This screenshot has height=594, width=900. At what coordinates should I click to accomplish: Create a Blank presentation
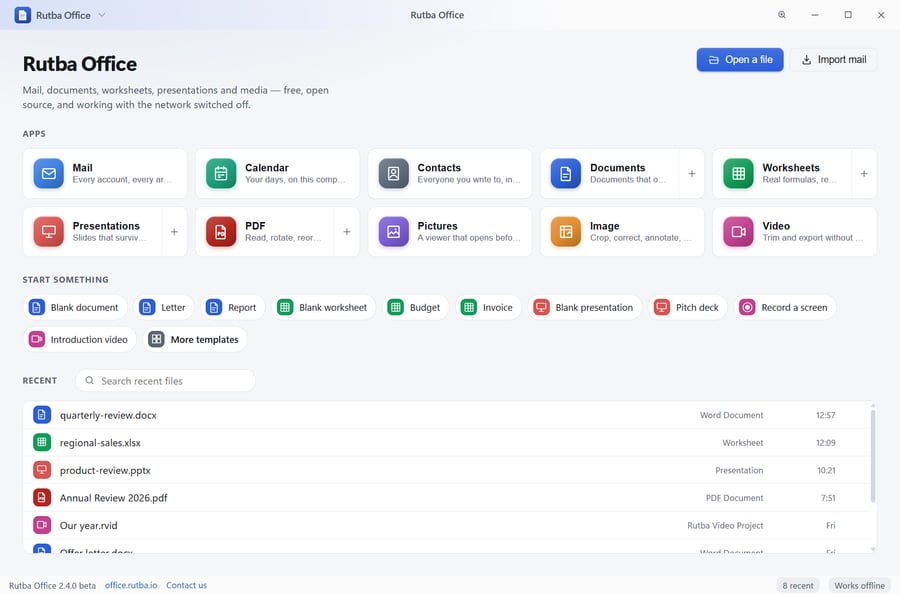[584, 308]
